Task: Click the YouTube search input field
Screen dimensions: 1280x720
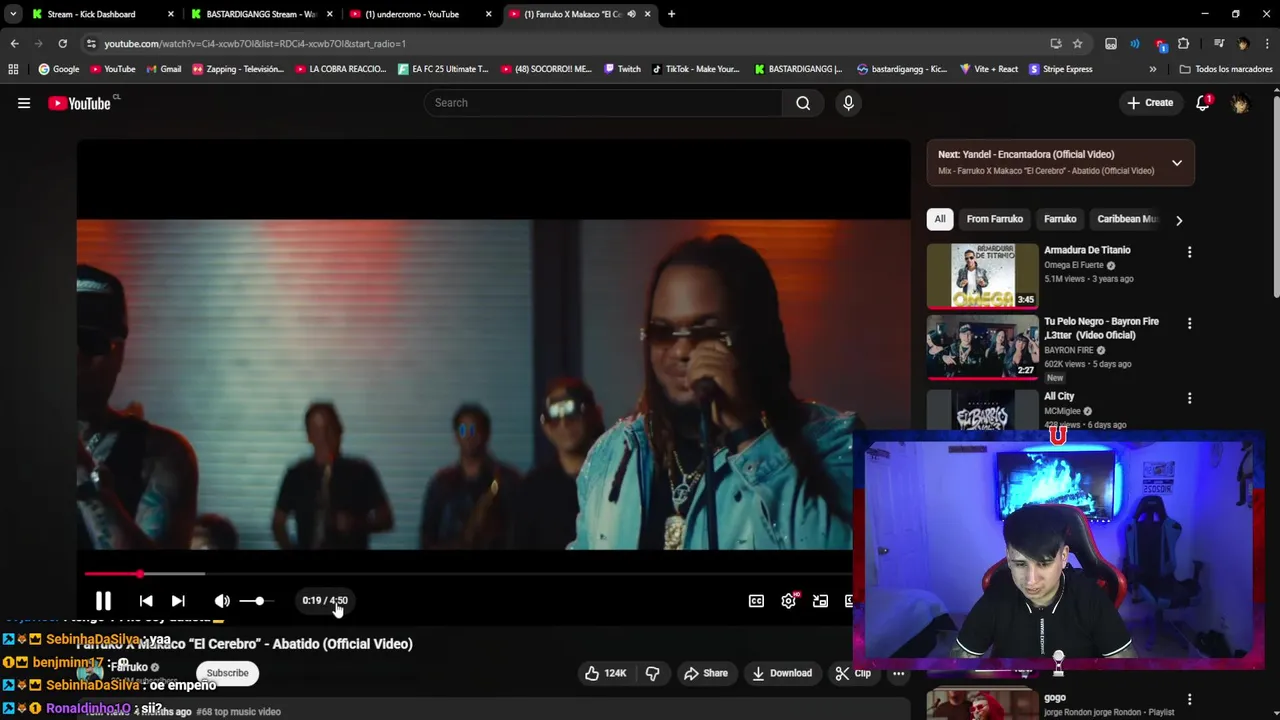Action: point(603,103)
